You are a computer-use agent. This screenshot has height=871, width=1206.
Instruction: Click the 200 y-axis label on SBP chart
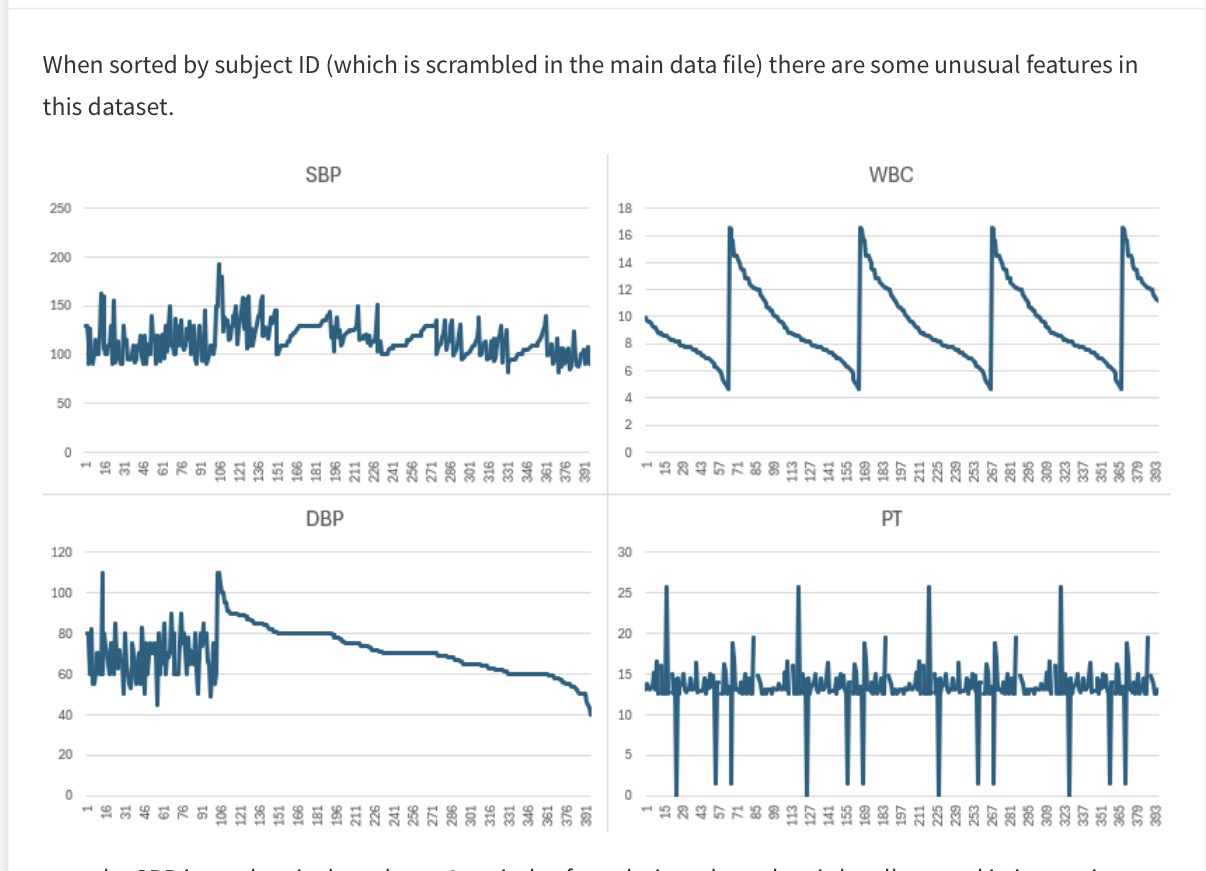61,257
